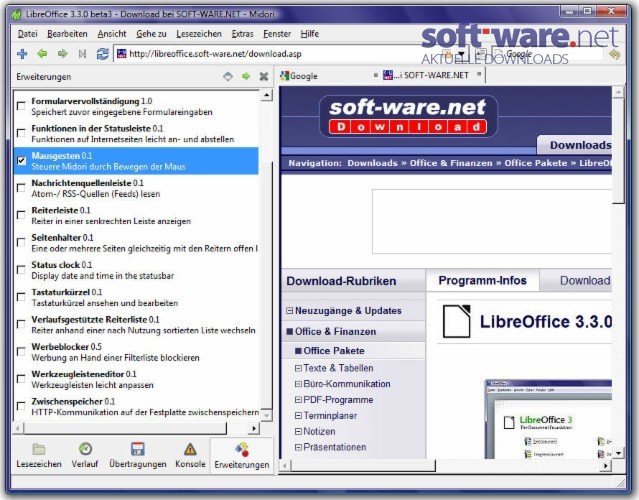Select the Erweiterungen panel button
Image resolution: width=639 pixels, height=500 pixels.
coord(242,456)
